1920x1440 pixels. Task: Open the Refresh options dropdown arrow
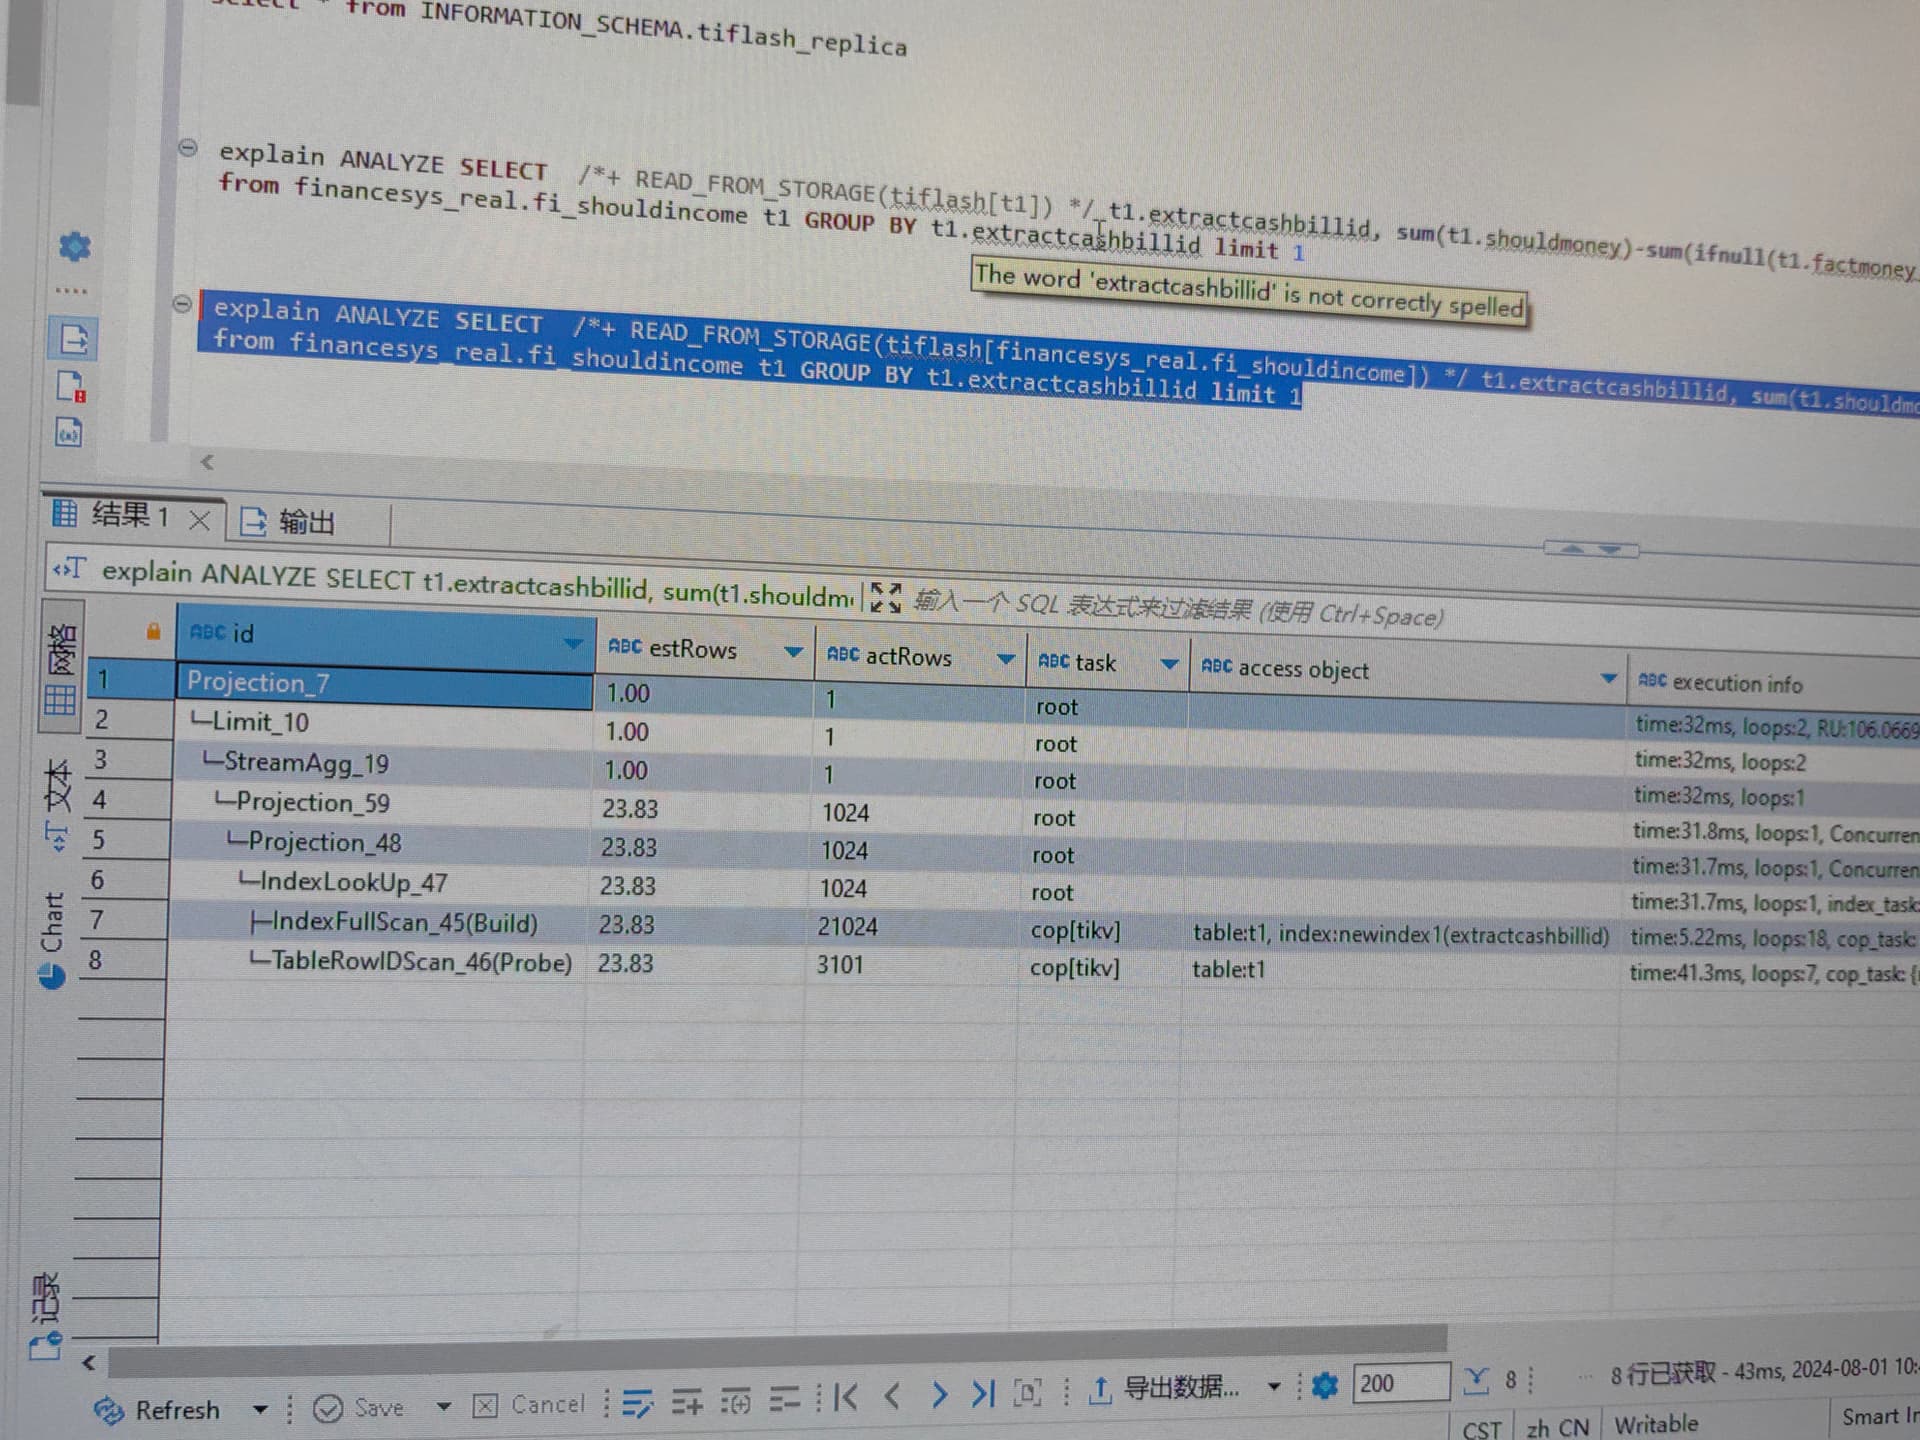(x=260, y=1410)
